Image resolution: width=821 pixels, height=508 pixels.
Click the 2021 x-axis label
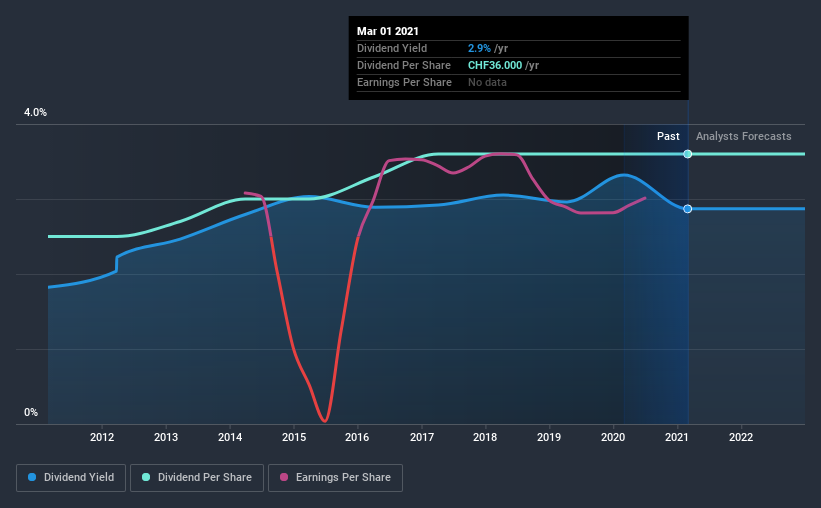(x=676, y=437)
